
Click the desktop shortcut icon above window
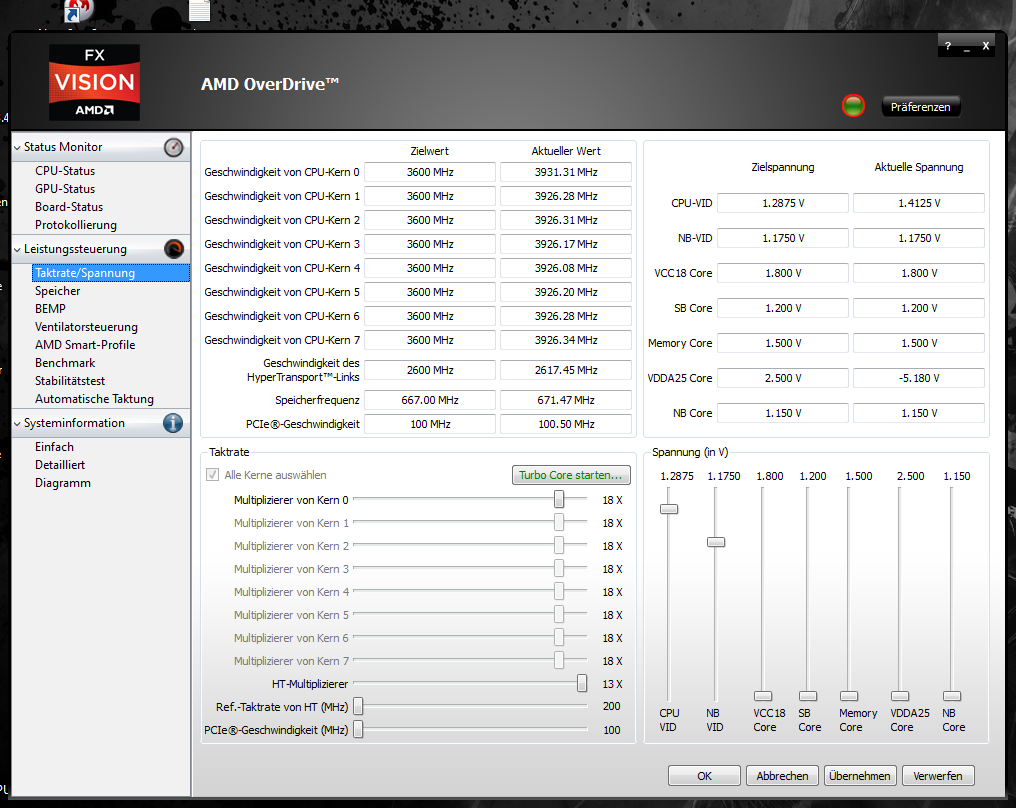tap(79, 11)
